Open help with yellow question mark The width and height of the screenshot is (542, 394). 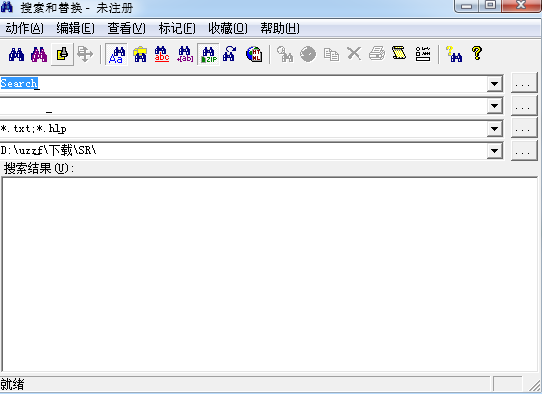477,54
